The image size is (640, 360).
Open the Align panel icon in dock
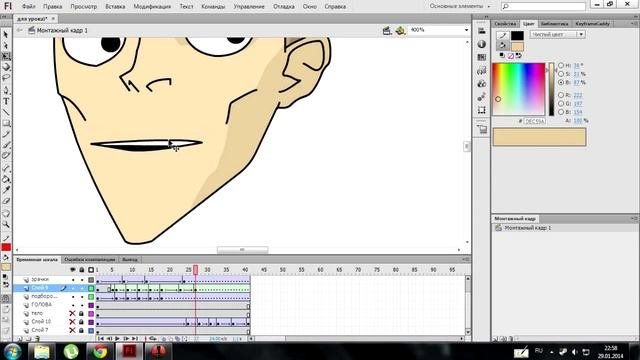tap(482, 31)
